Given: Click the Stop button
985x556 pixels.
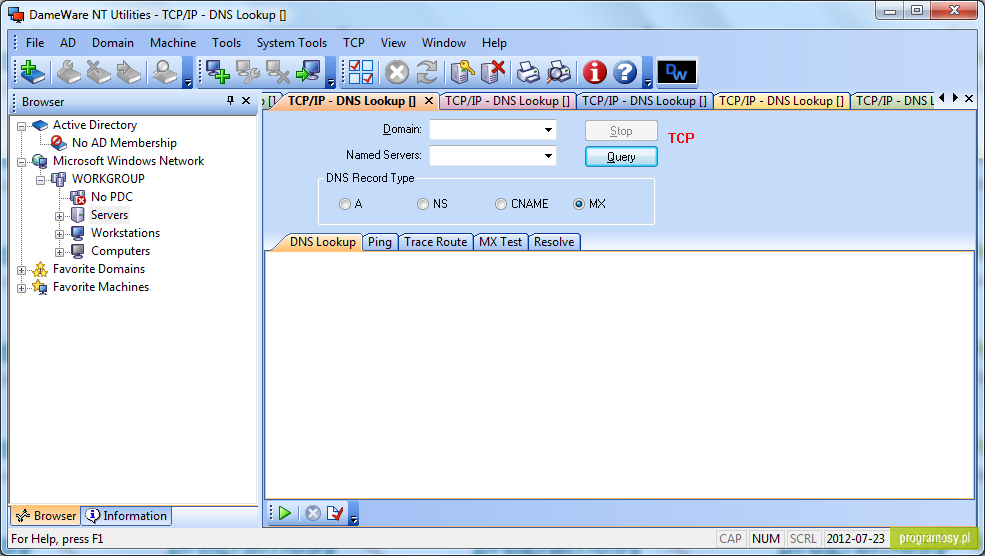Looking at the screenshot, I should pyautogui.click(x=621, y=131).
